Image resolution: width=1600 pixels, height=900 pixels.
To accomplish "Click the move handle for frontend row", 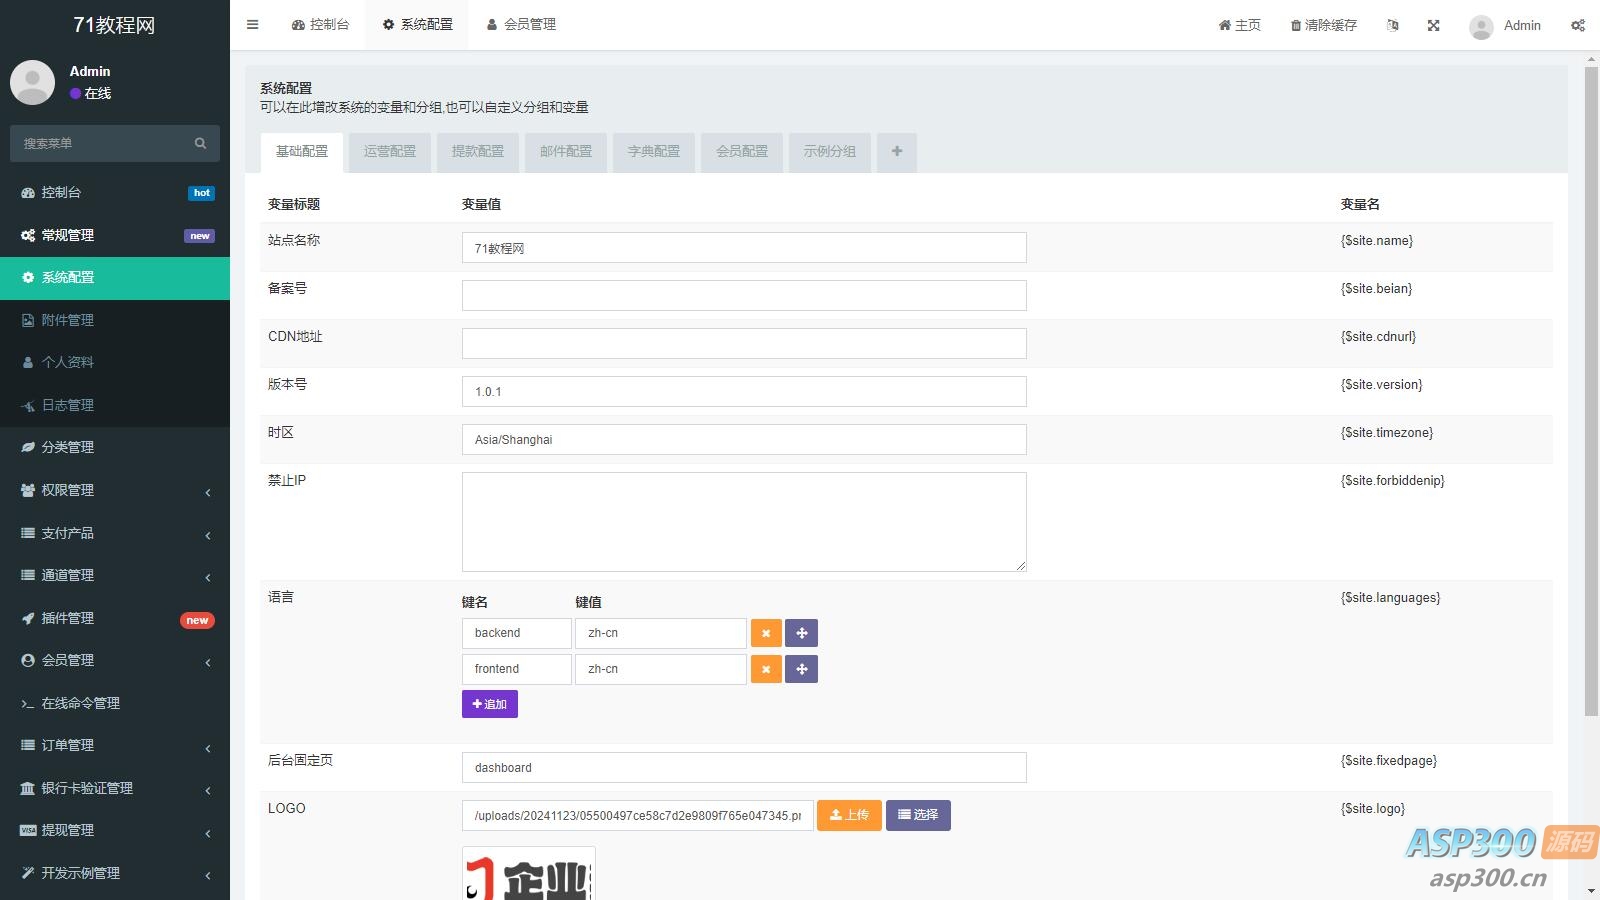I will [x=801, y=669].
